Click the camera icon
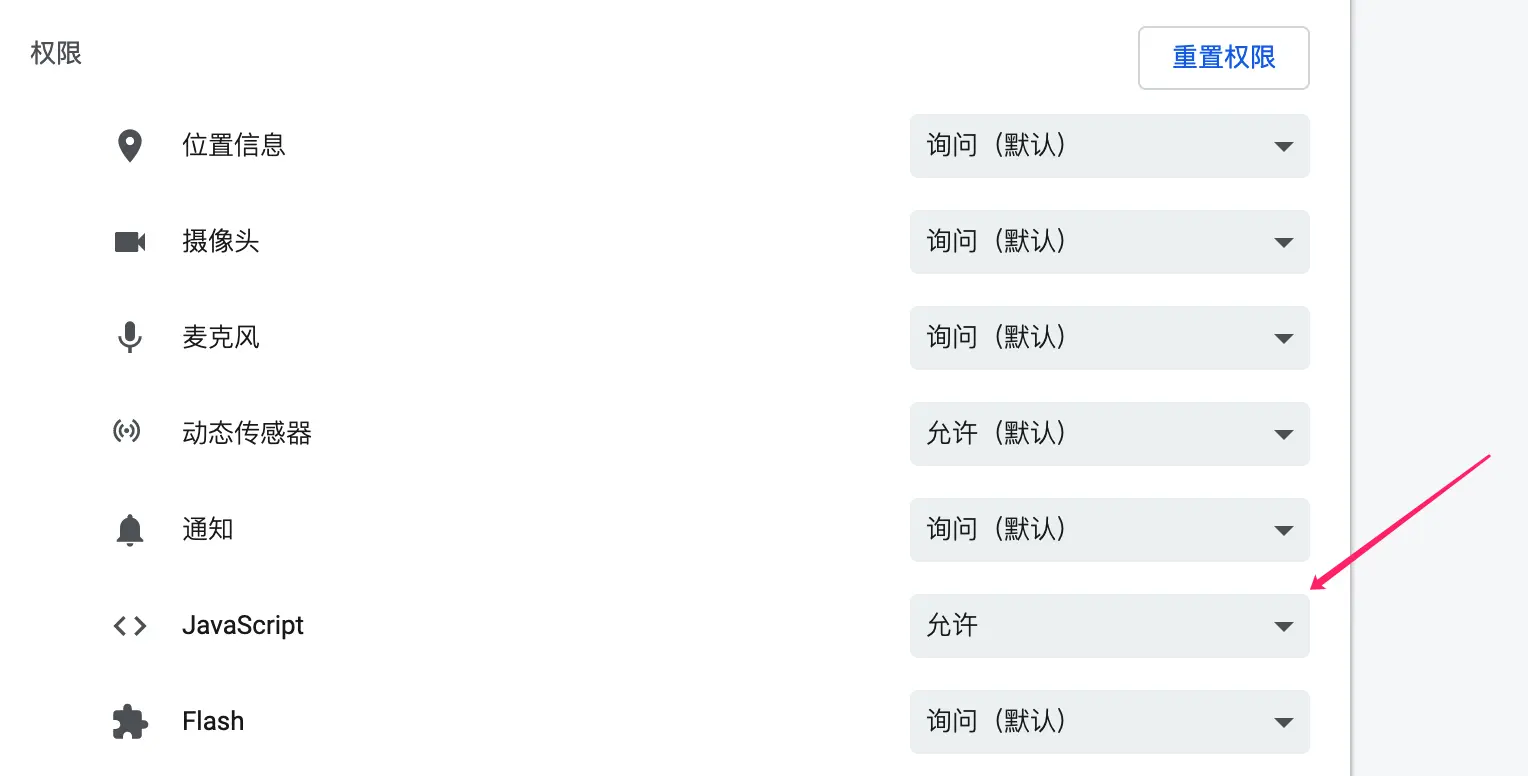Viewport: 1528px width, 776px height. coord(130,242)
